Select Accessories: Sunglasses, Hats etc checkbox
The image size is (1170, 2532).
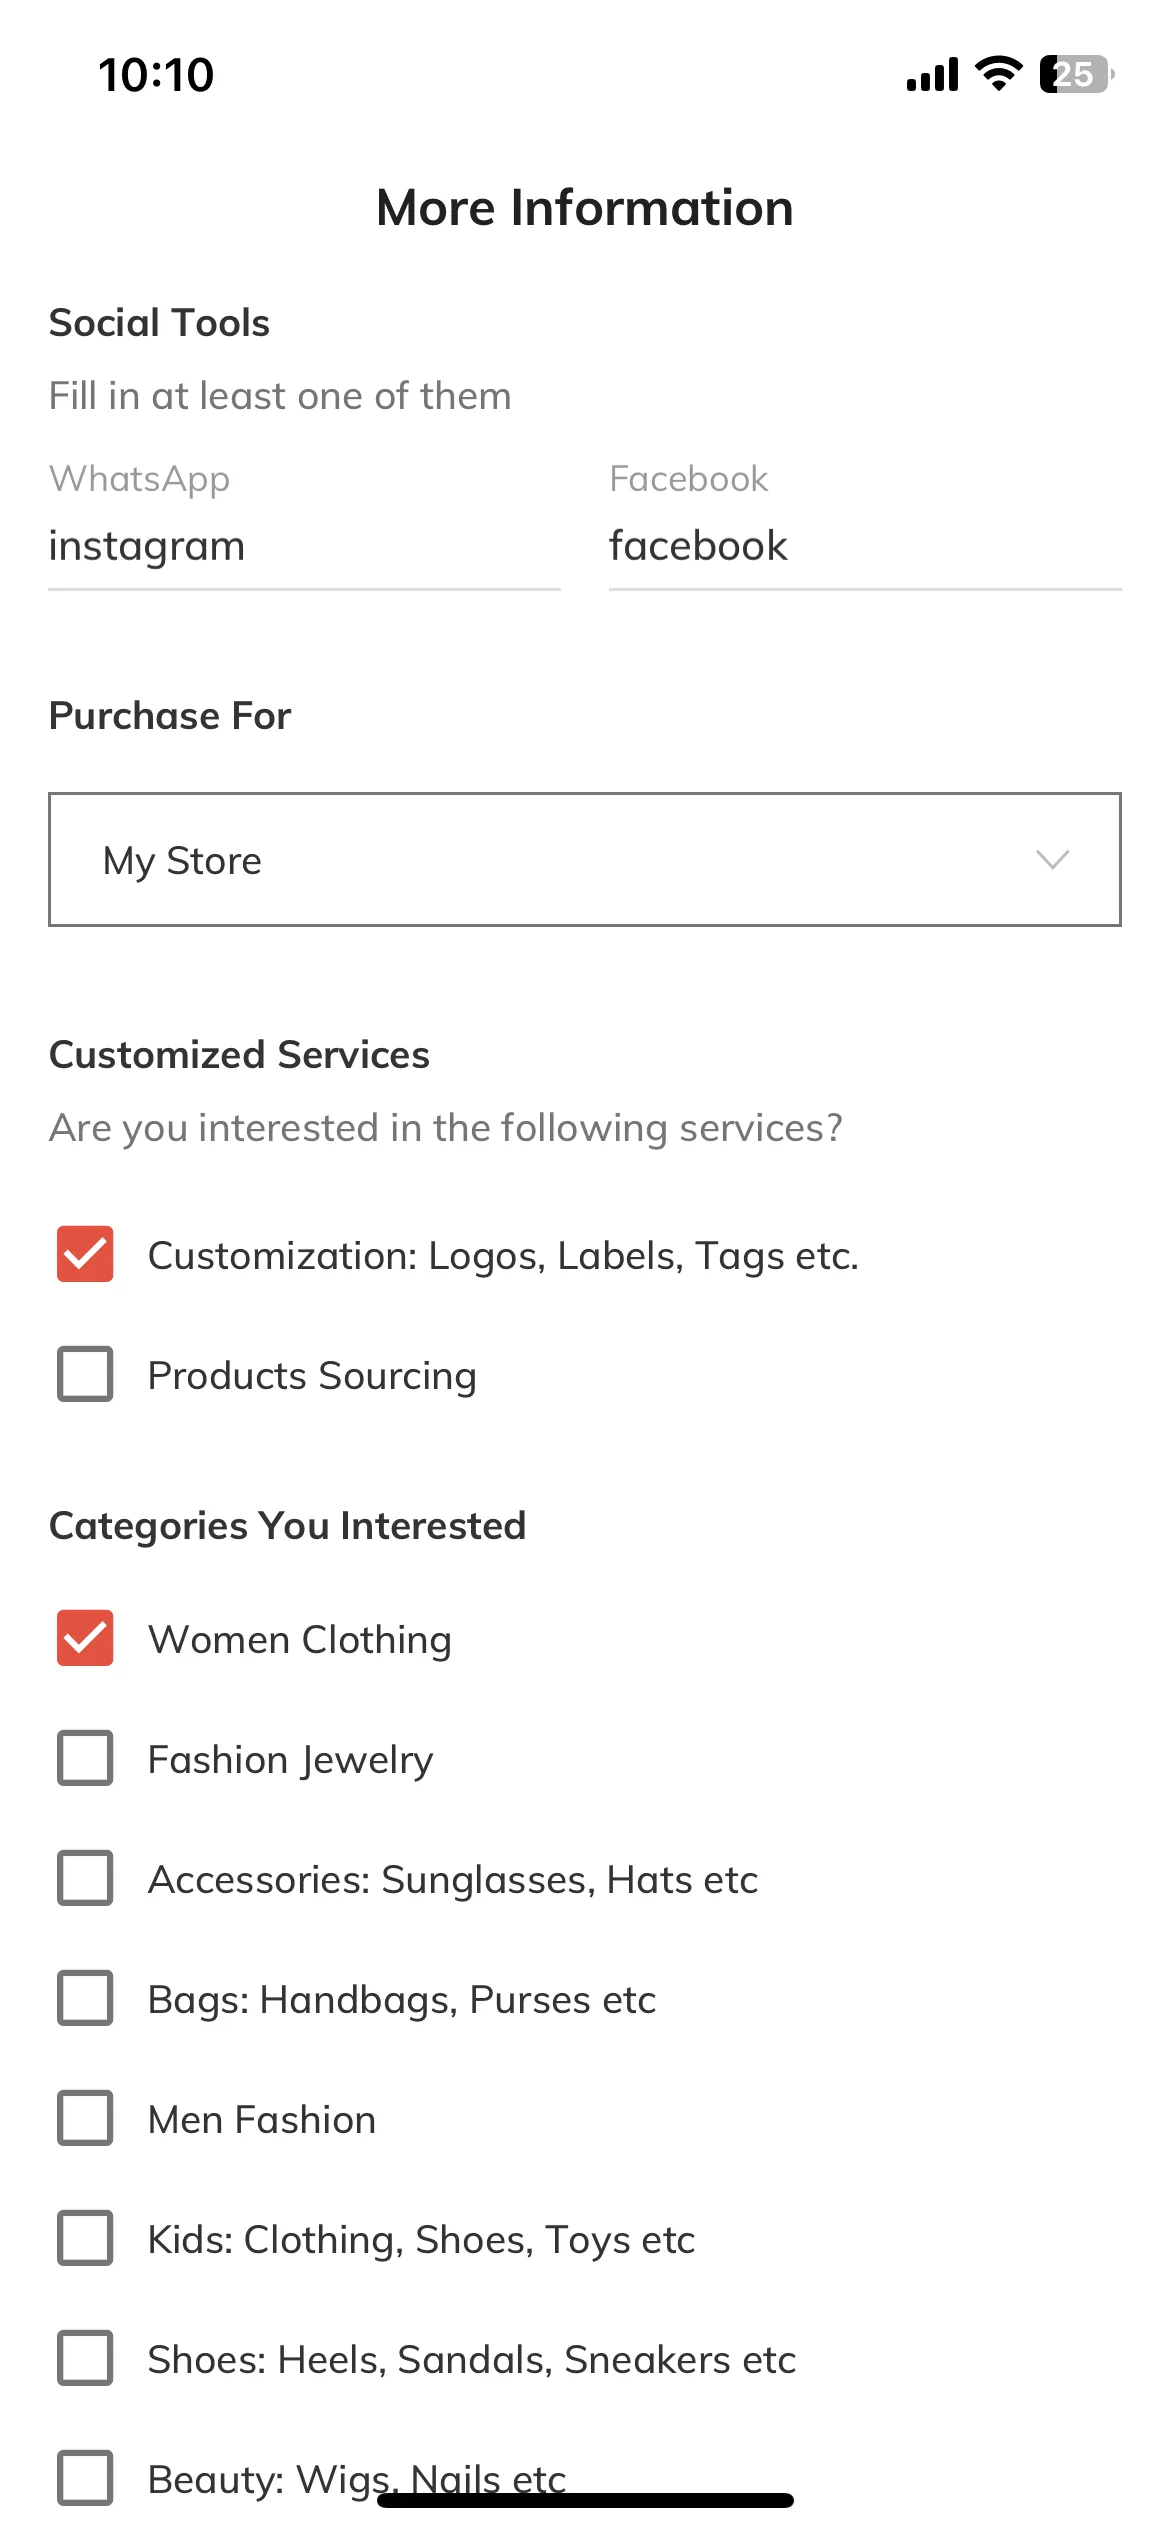coord(85,1878)
